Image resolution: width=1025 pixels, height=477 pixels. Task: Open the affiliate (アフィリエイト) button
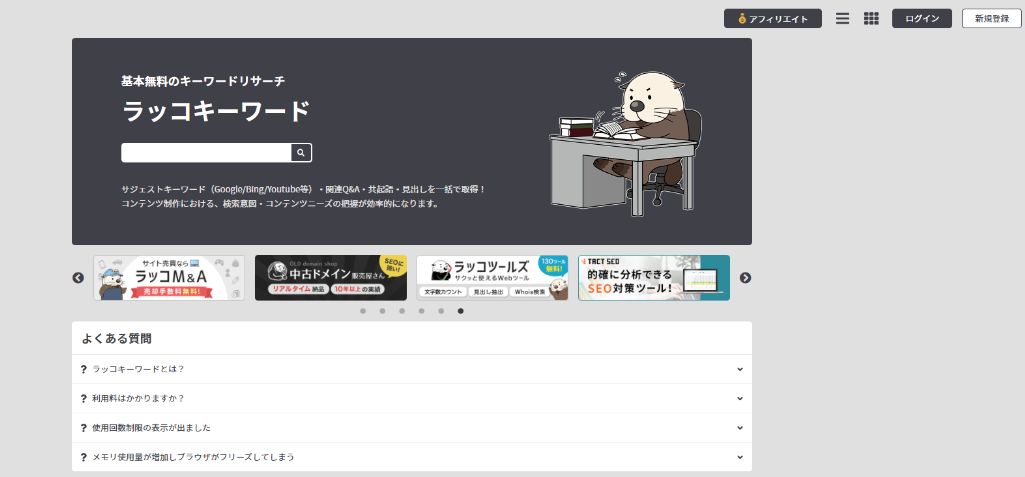pyautogui.click(x=773, y=18)
